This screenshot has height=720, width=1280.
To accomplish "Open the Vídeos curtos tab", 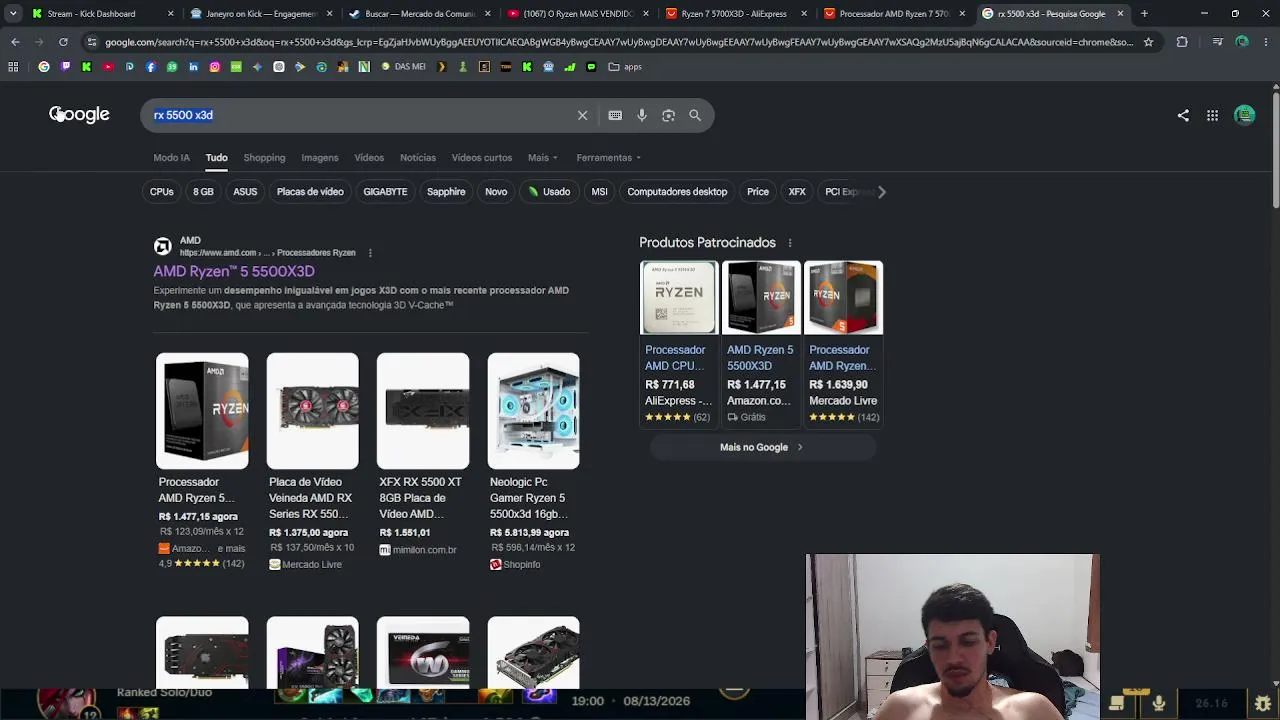I will (x=482, y=158).
